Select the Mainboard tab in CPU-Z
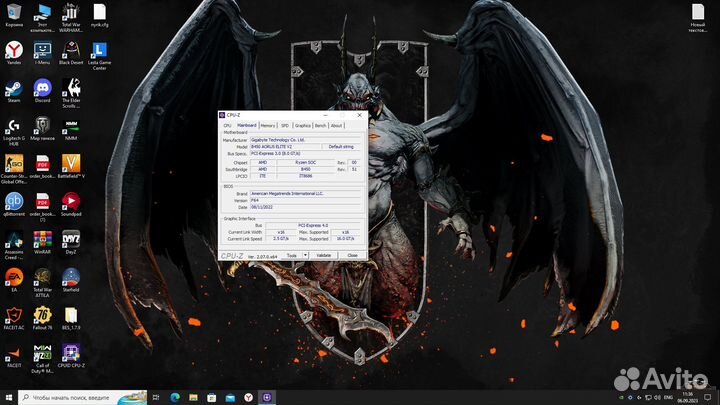Image resolution: width=720 pixels, height=405 pixels. pos(247,125)
